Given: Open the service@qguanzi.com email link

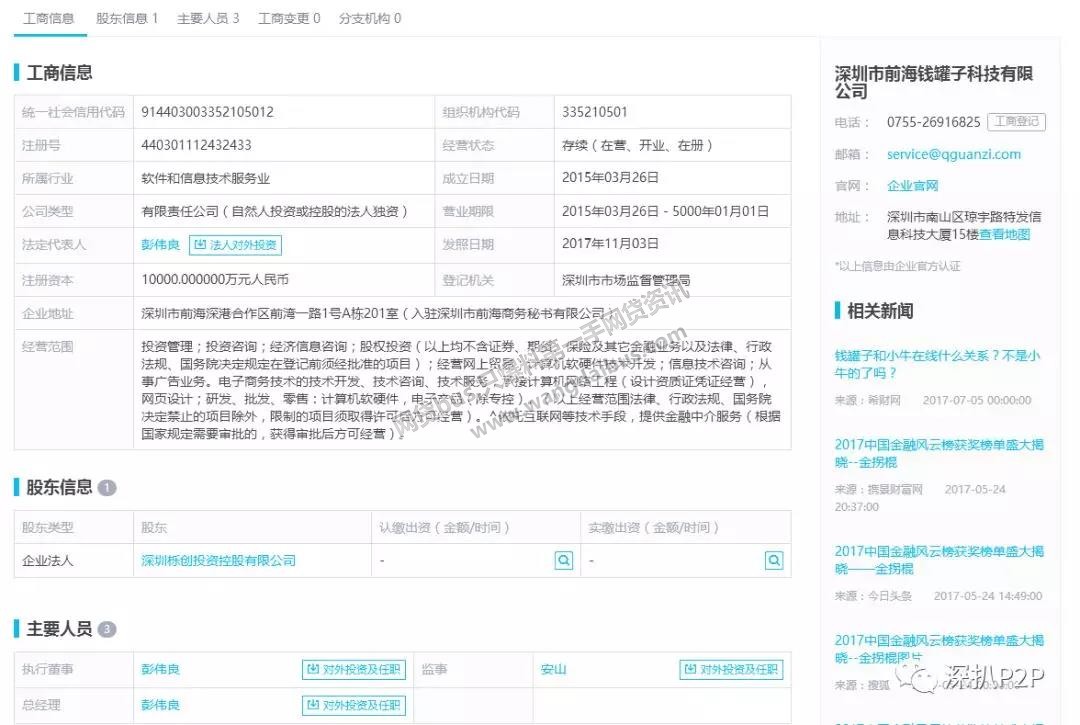Looking at the screenshot, I should coord(954,154).
